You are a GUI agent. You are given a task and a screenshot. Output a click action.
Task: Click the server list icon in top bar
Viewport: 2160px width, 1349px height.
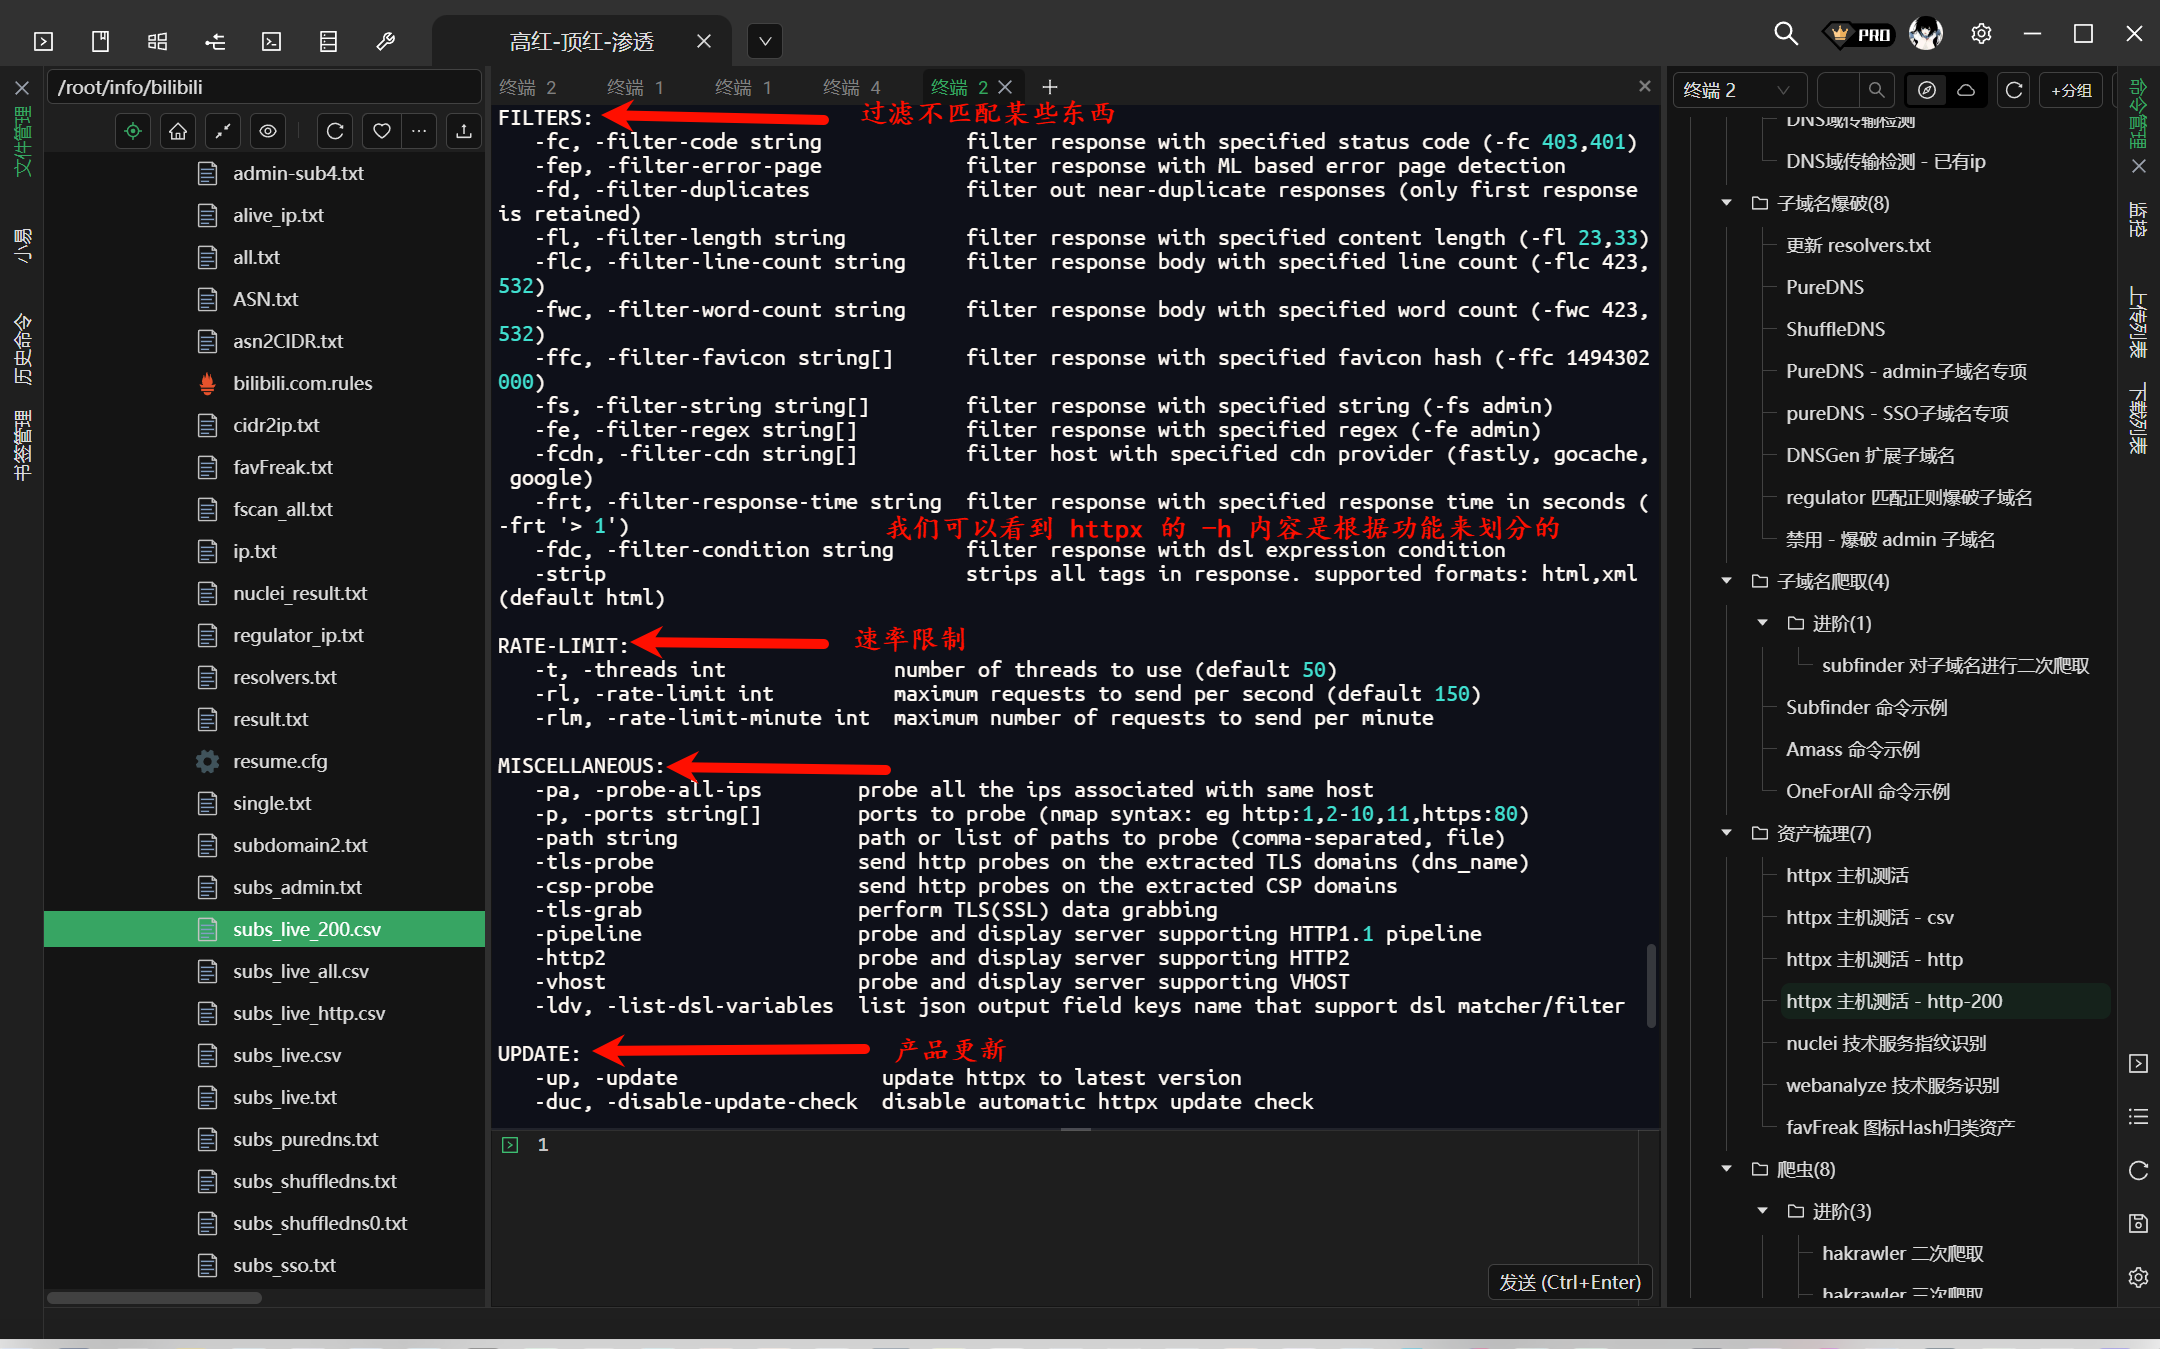tap(328, 41)
